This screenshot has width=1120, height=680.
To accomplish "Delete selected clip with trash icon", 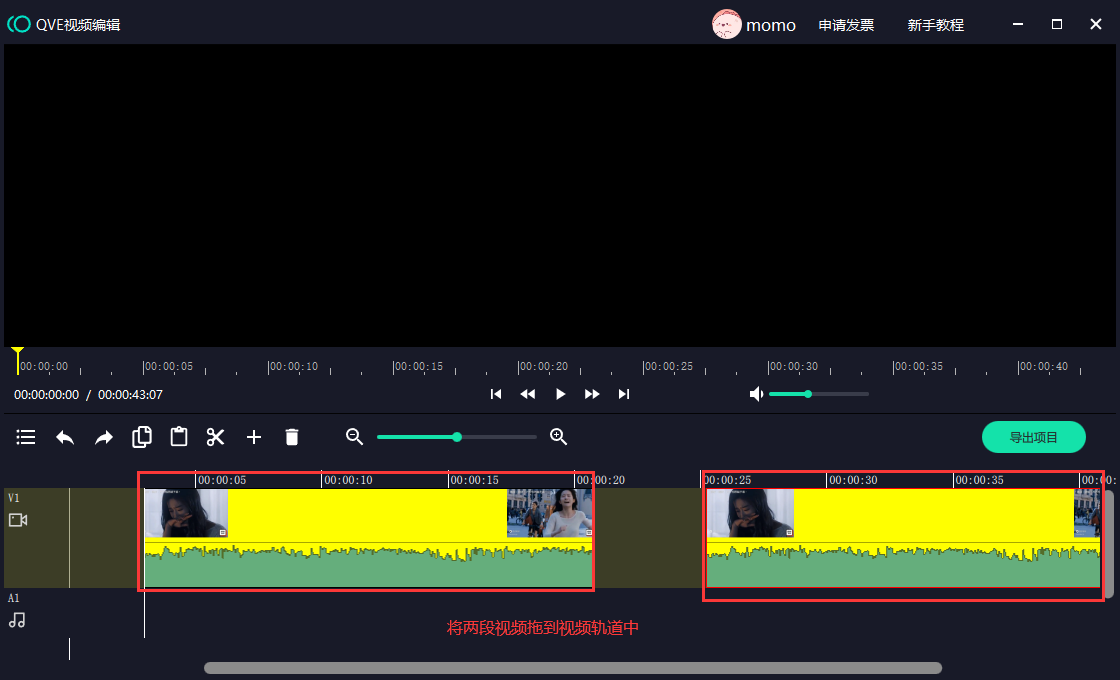I will pos(292,437).
